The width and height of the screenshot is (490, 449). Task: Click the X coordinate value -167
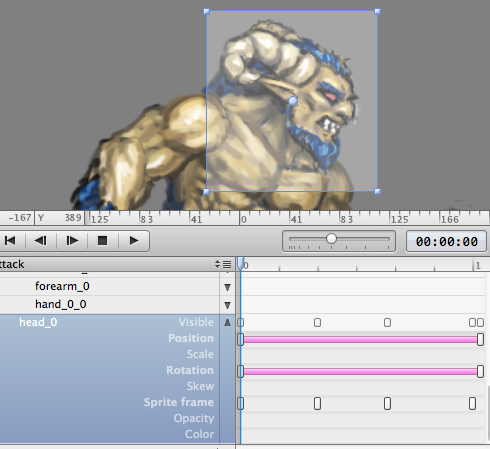[x=20, y=218]
